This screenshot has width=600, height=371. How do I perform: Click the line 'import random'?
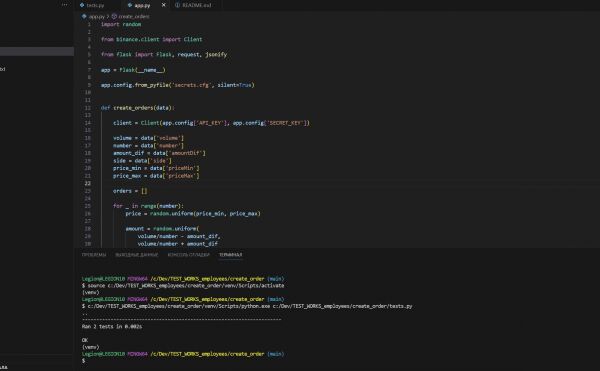[x=121, y=24]
